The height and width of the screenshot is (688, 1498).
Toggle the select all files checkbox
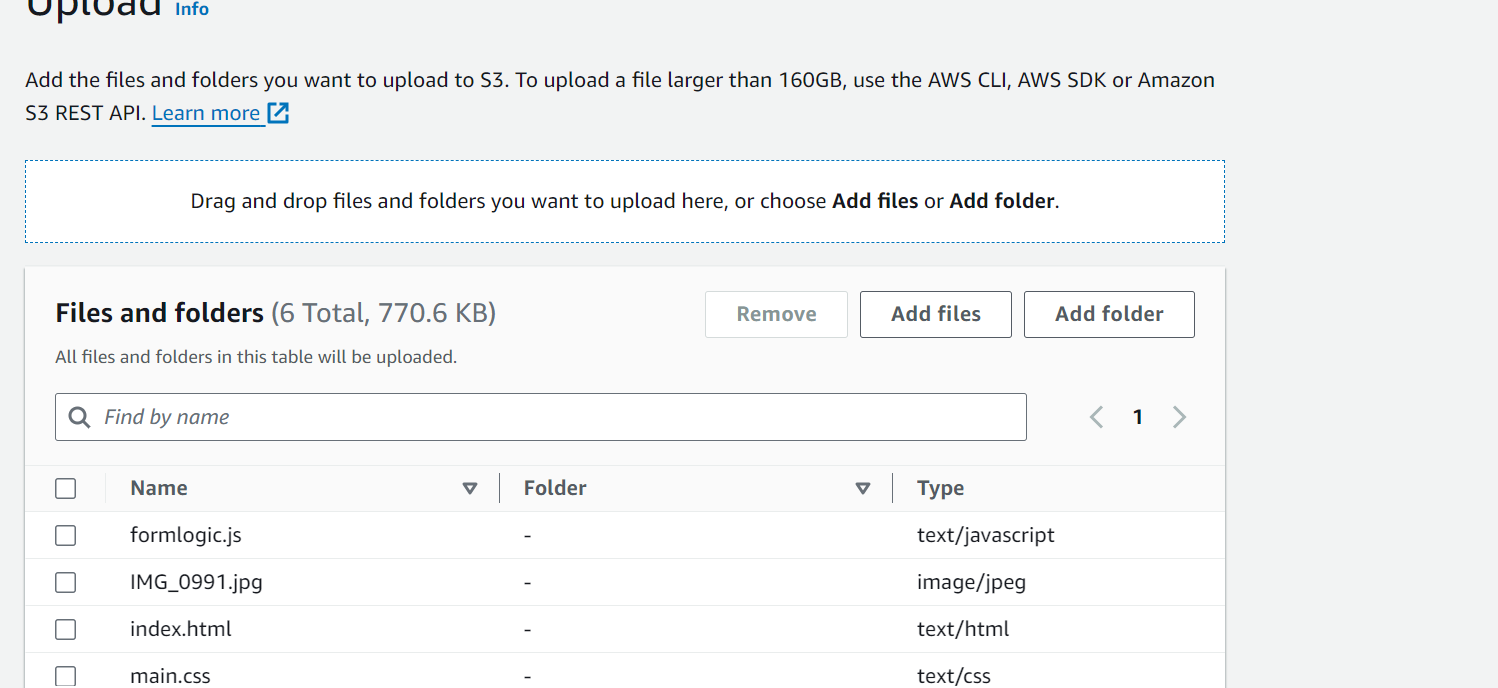(x=66, y=488)
